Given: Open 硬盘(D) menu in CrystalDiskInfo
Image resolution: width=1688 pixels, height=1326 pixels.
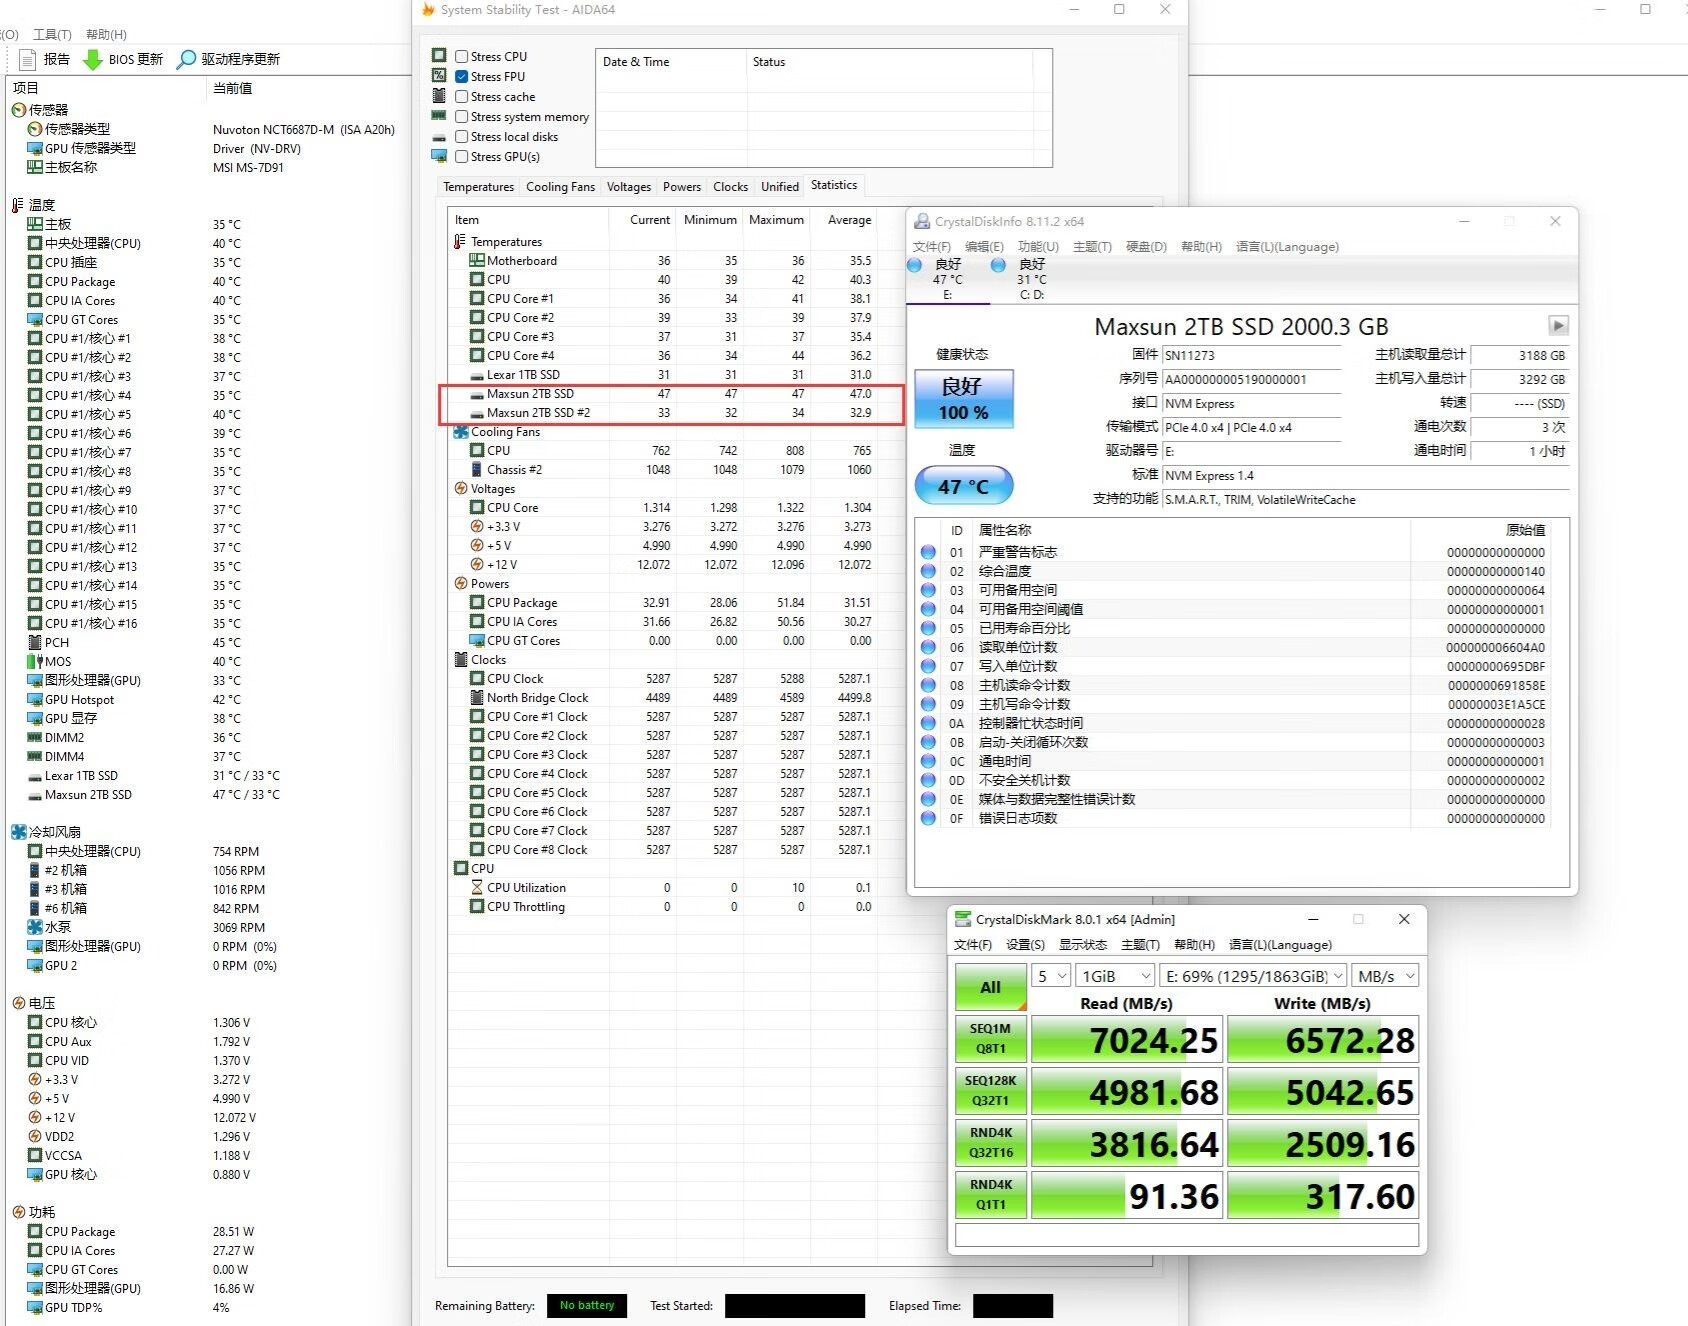Looking at the screenshot, I should point(1146,247).
